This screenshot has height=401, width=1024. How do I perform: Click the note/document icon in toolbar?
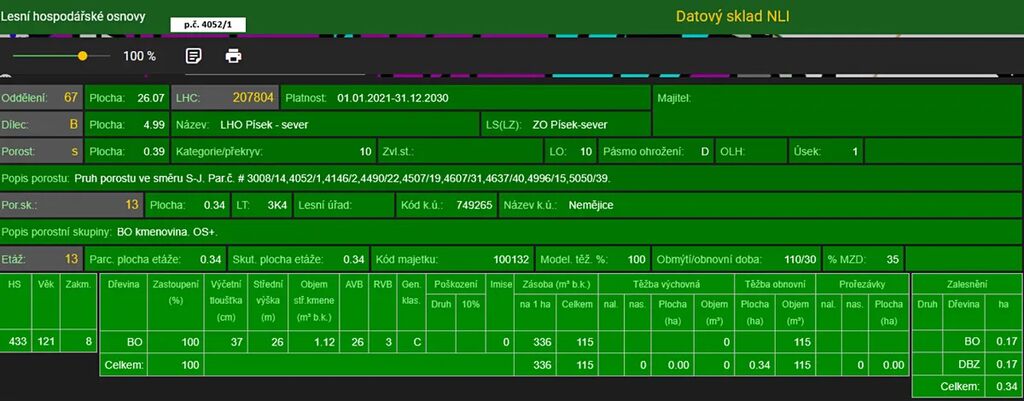pos(194,56)
